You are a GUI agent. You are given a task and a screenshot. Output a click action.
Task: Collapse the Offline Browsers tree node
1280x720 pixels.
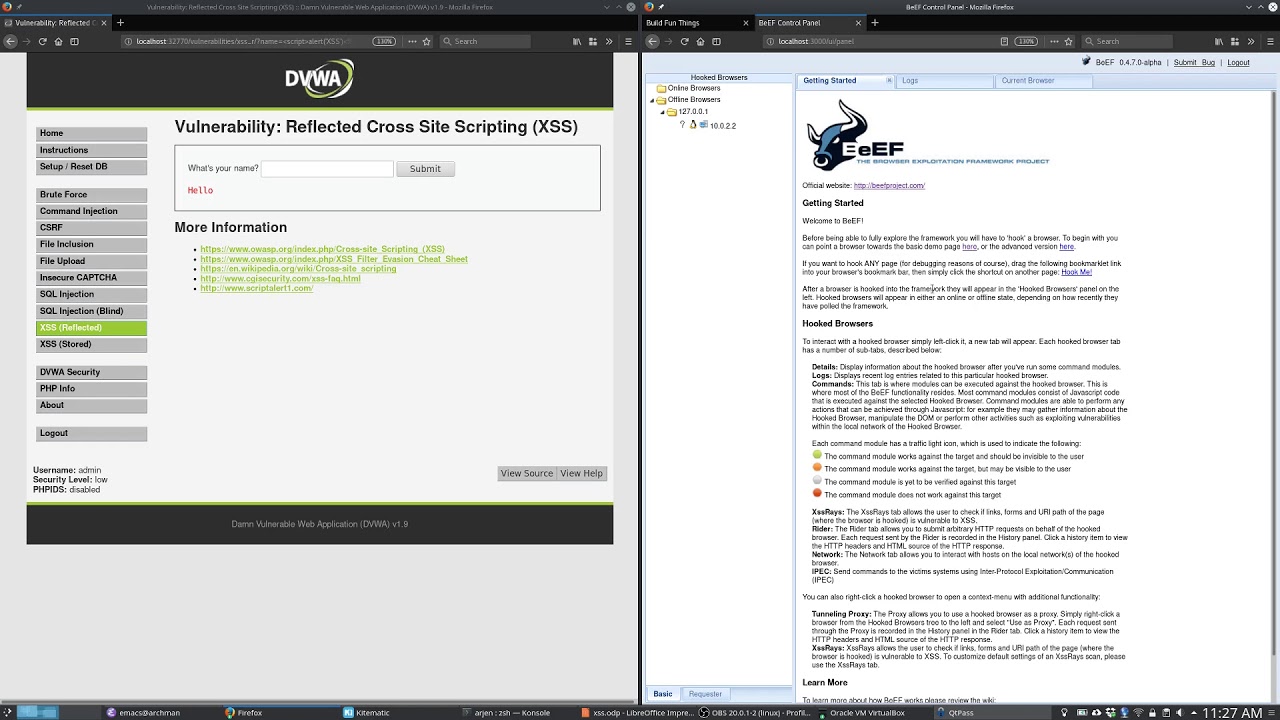pyautogui.click(x=652, y=100)
